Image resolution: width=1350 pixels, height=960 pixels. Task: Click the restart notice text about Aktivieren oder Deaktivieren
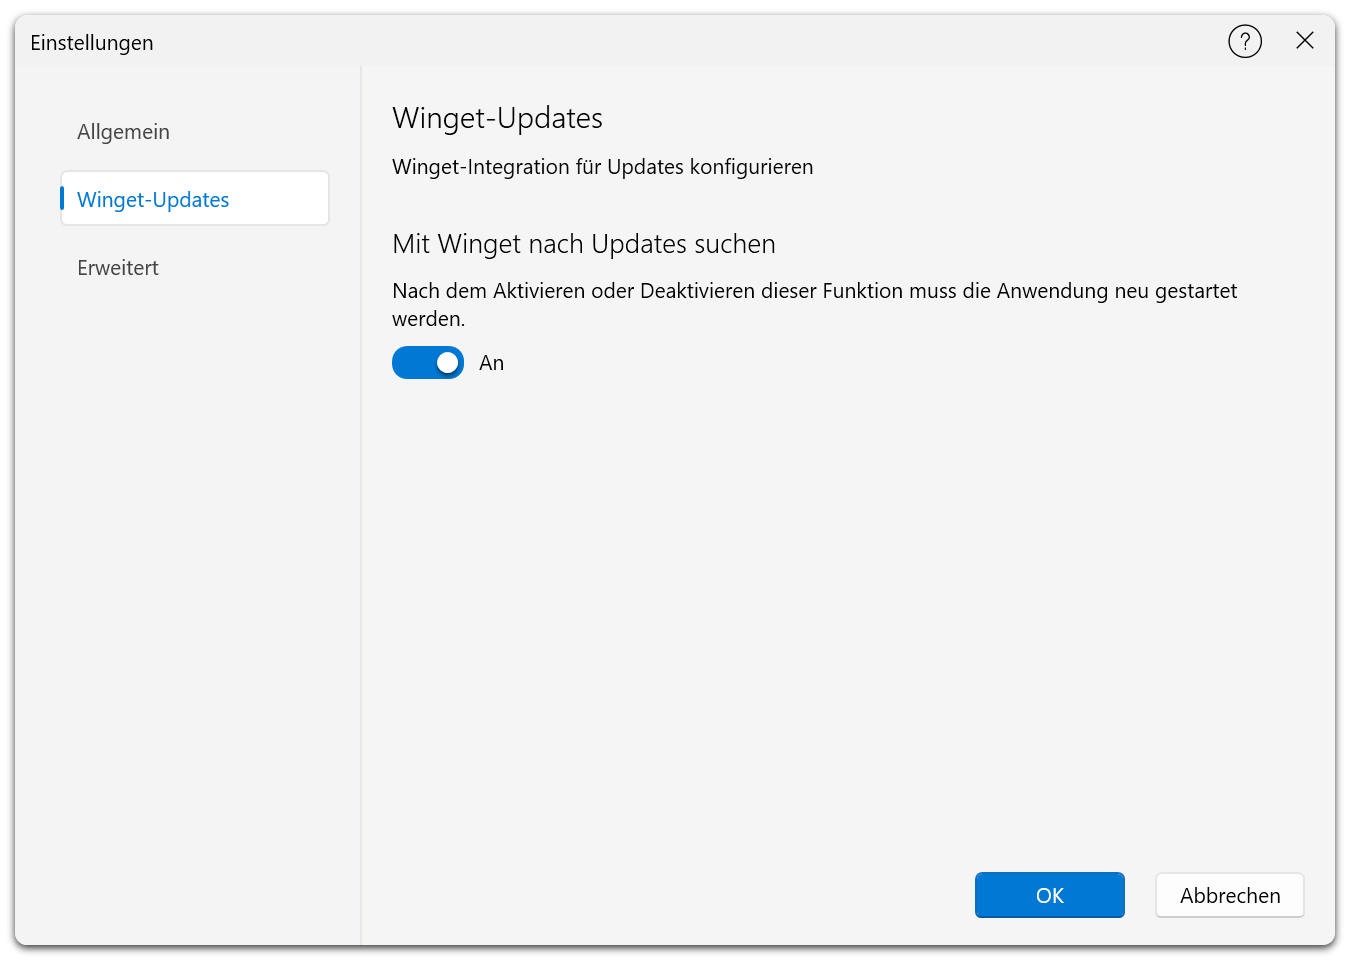tap(815, 305)
